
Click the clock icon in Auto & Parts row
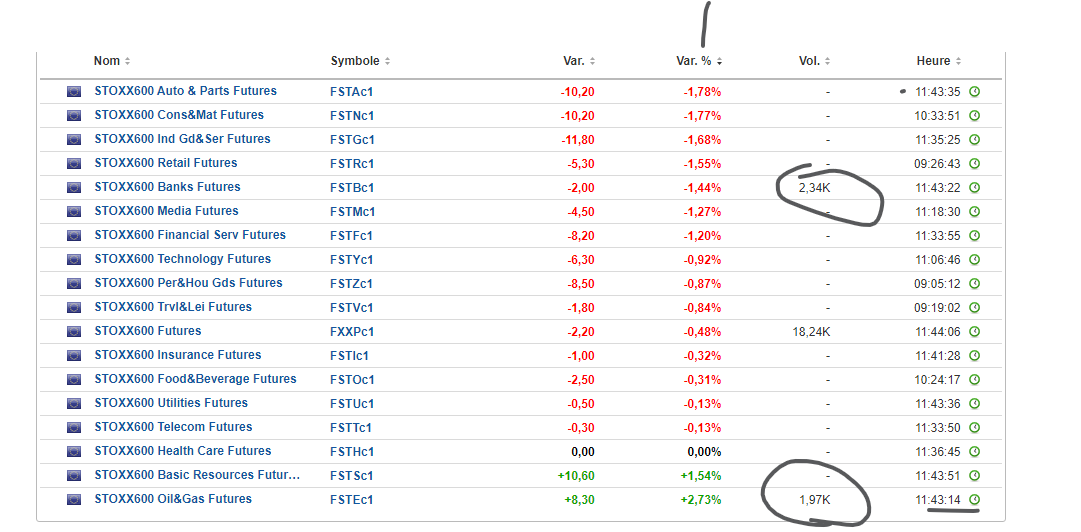[x=974, y=91]
